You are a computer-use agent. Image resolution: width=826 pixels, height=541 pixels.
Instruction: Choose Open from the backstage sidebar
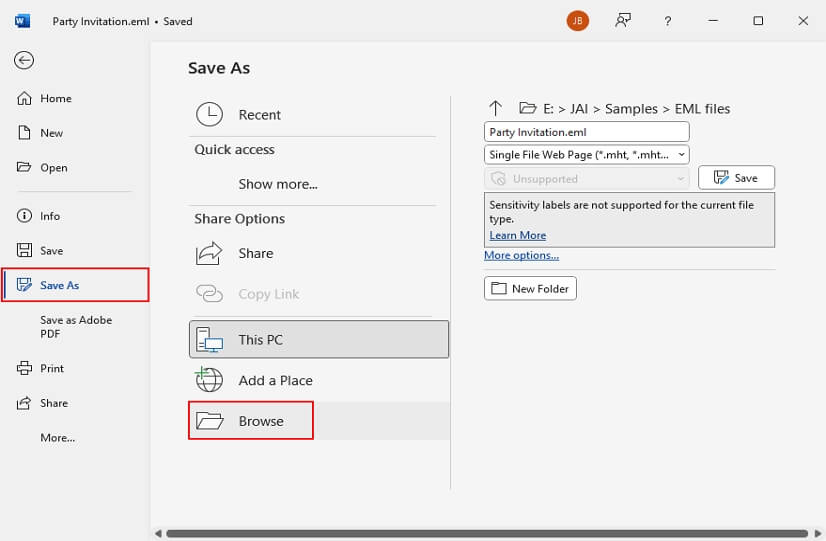(x=53, y=167)
